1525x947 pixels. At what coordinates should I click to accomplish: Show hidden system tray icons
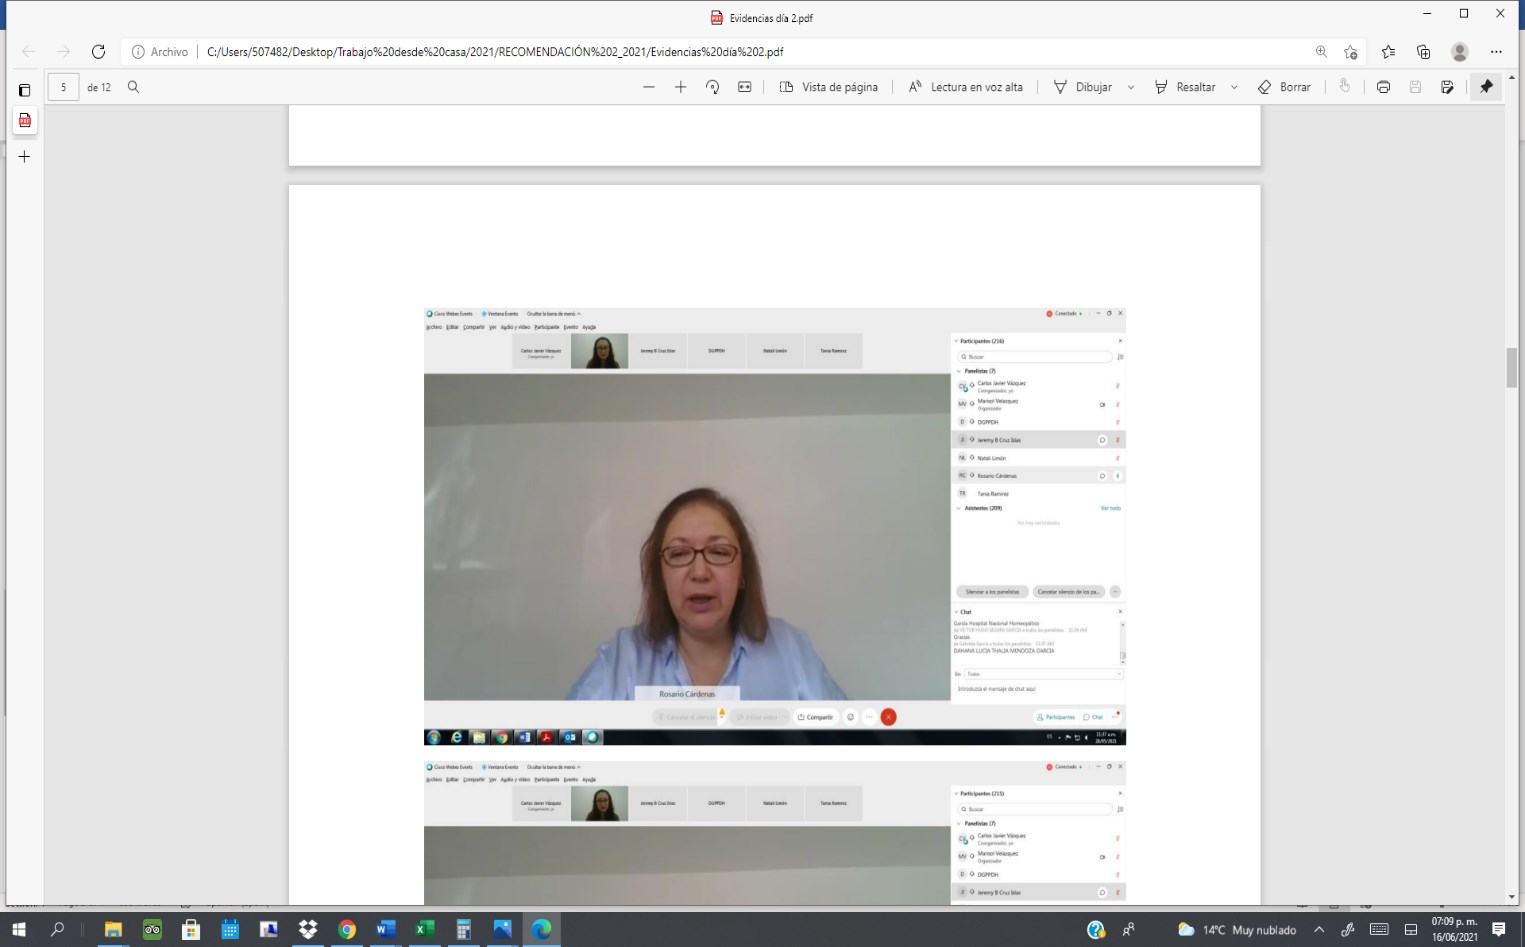[1319, 930]
